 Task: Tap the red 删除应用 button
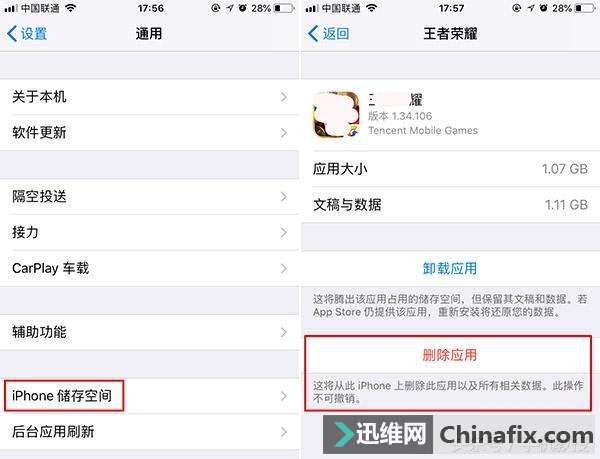coord(450,355)
